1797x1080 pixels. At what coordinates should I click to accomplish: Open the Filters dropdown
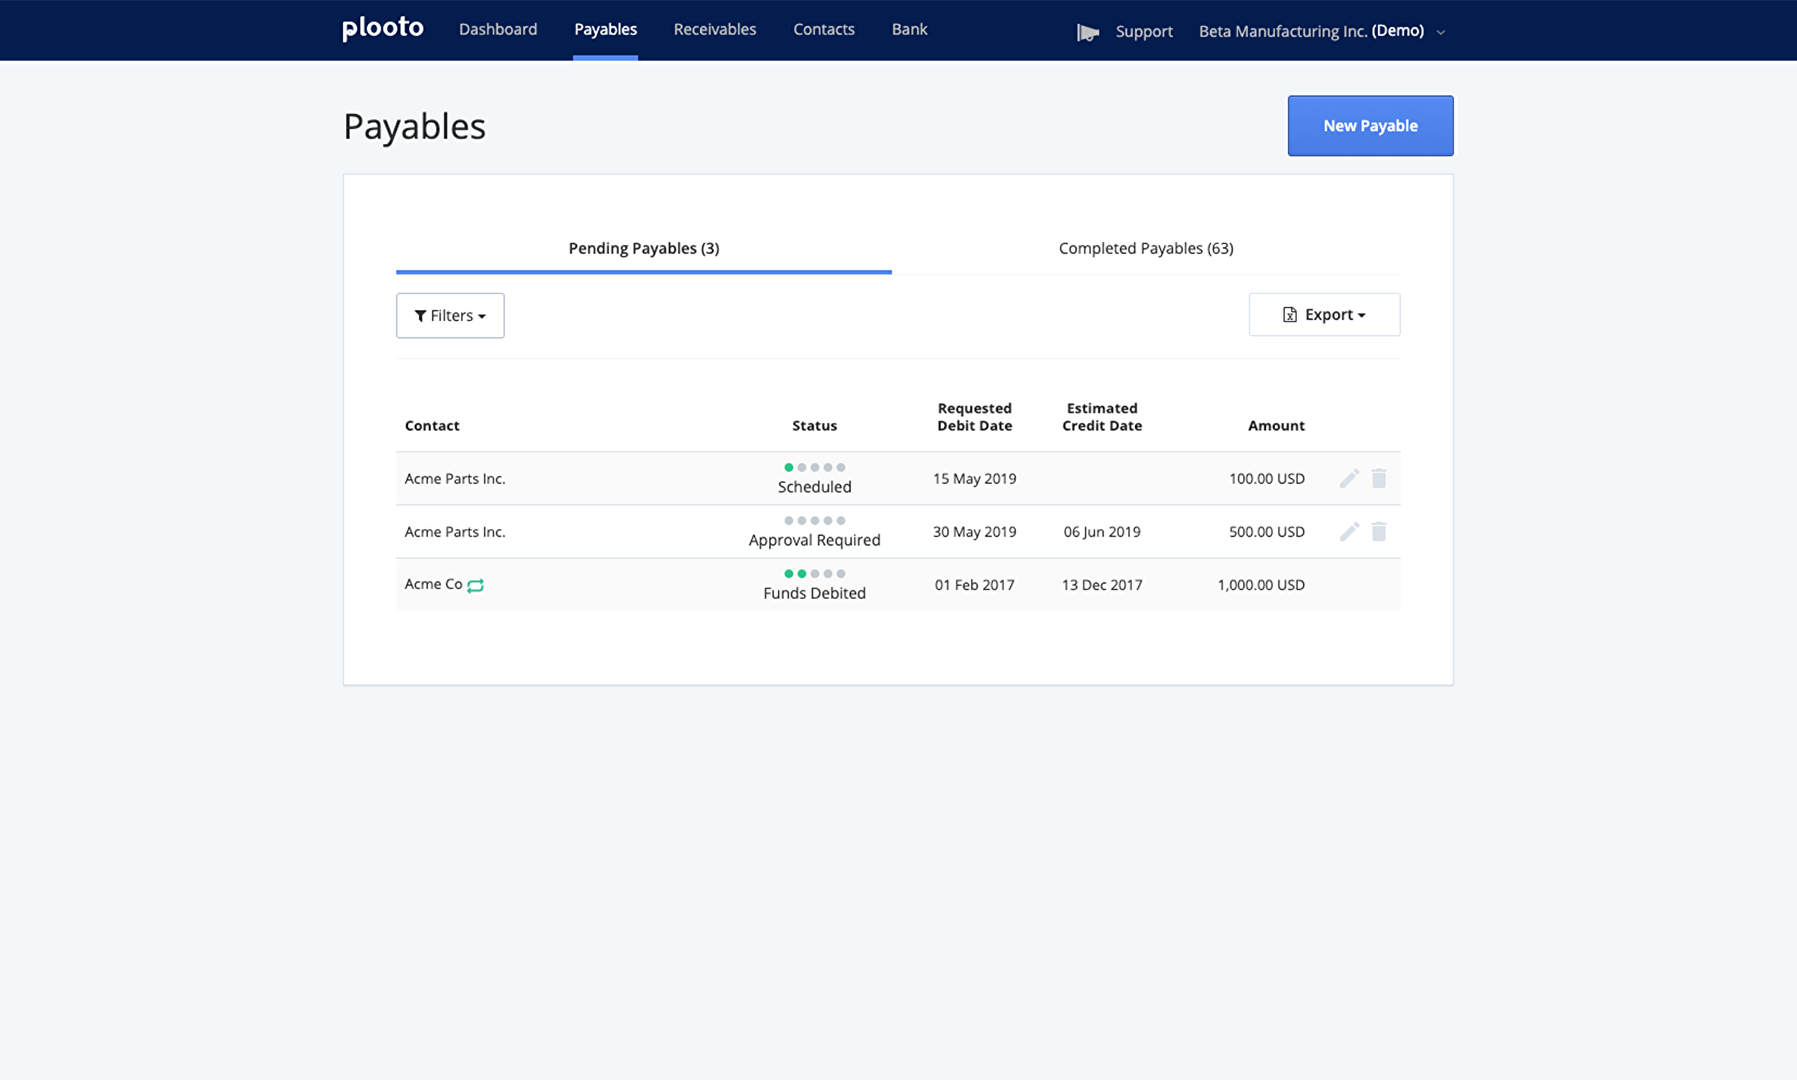click(x=449, y=315)
